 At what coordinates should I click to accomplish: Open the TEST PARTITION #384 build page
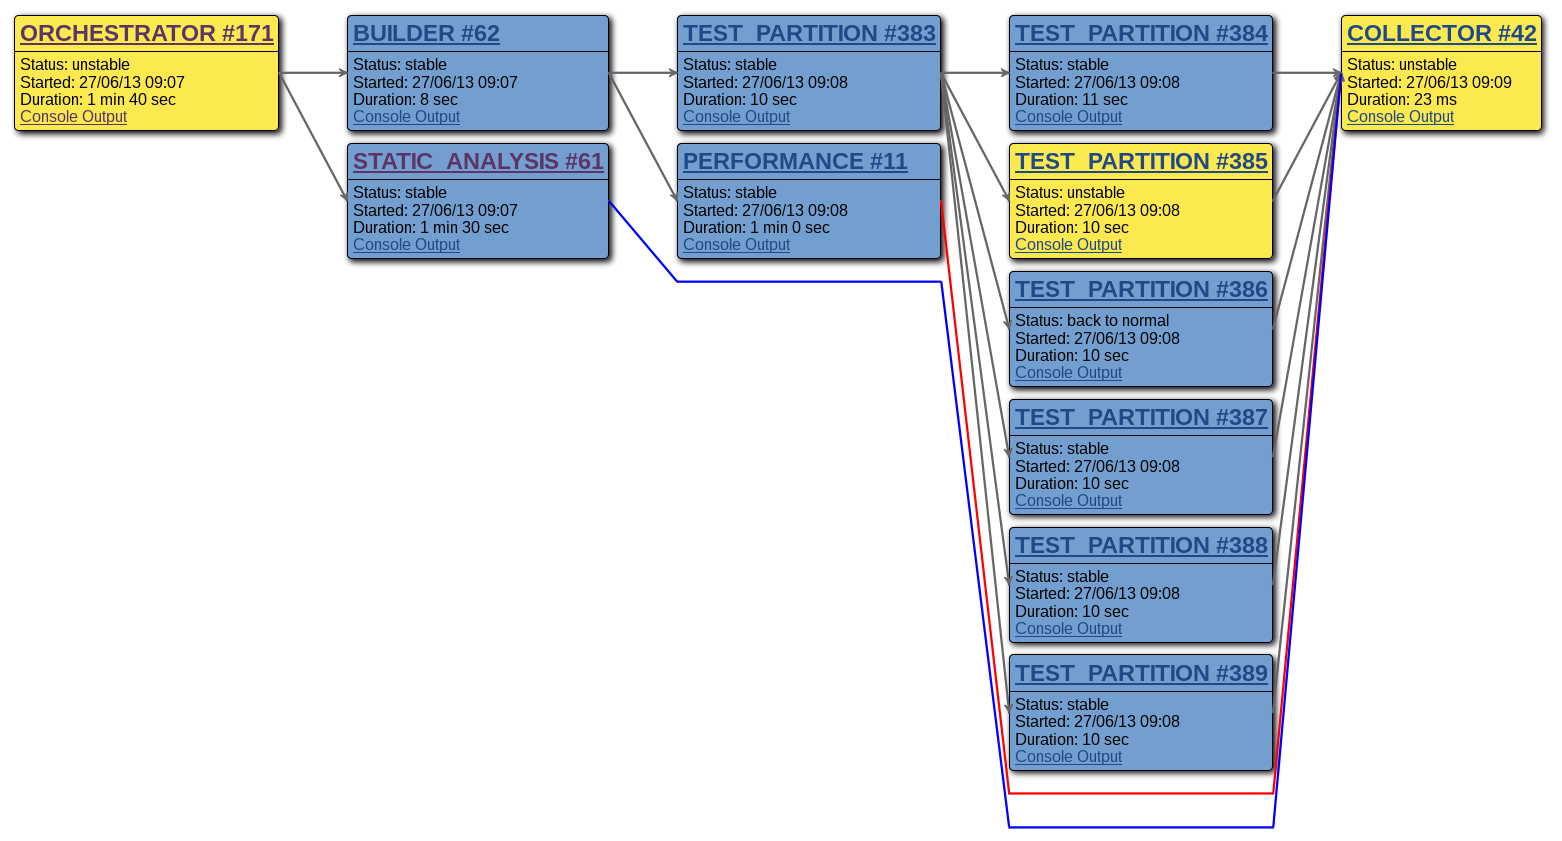pos(1140,33)
